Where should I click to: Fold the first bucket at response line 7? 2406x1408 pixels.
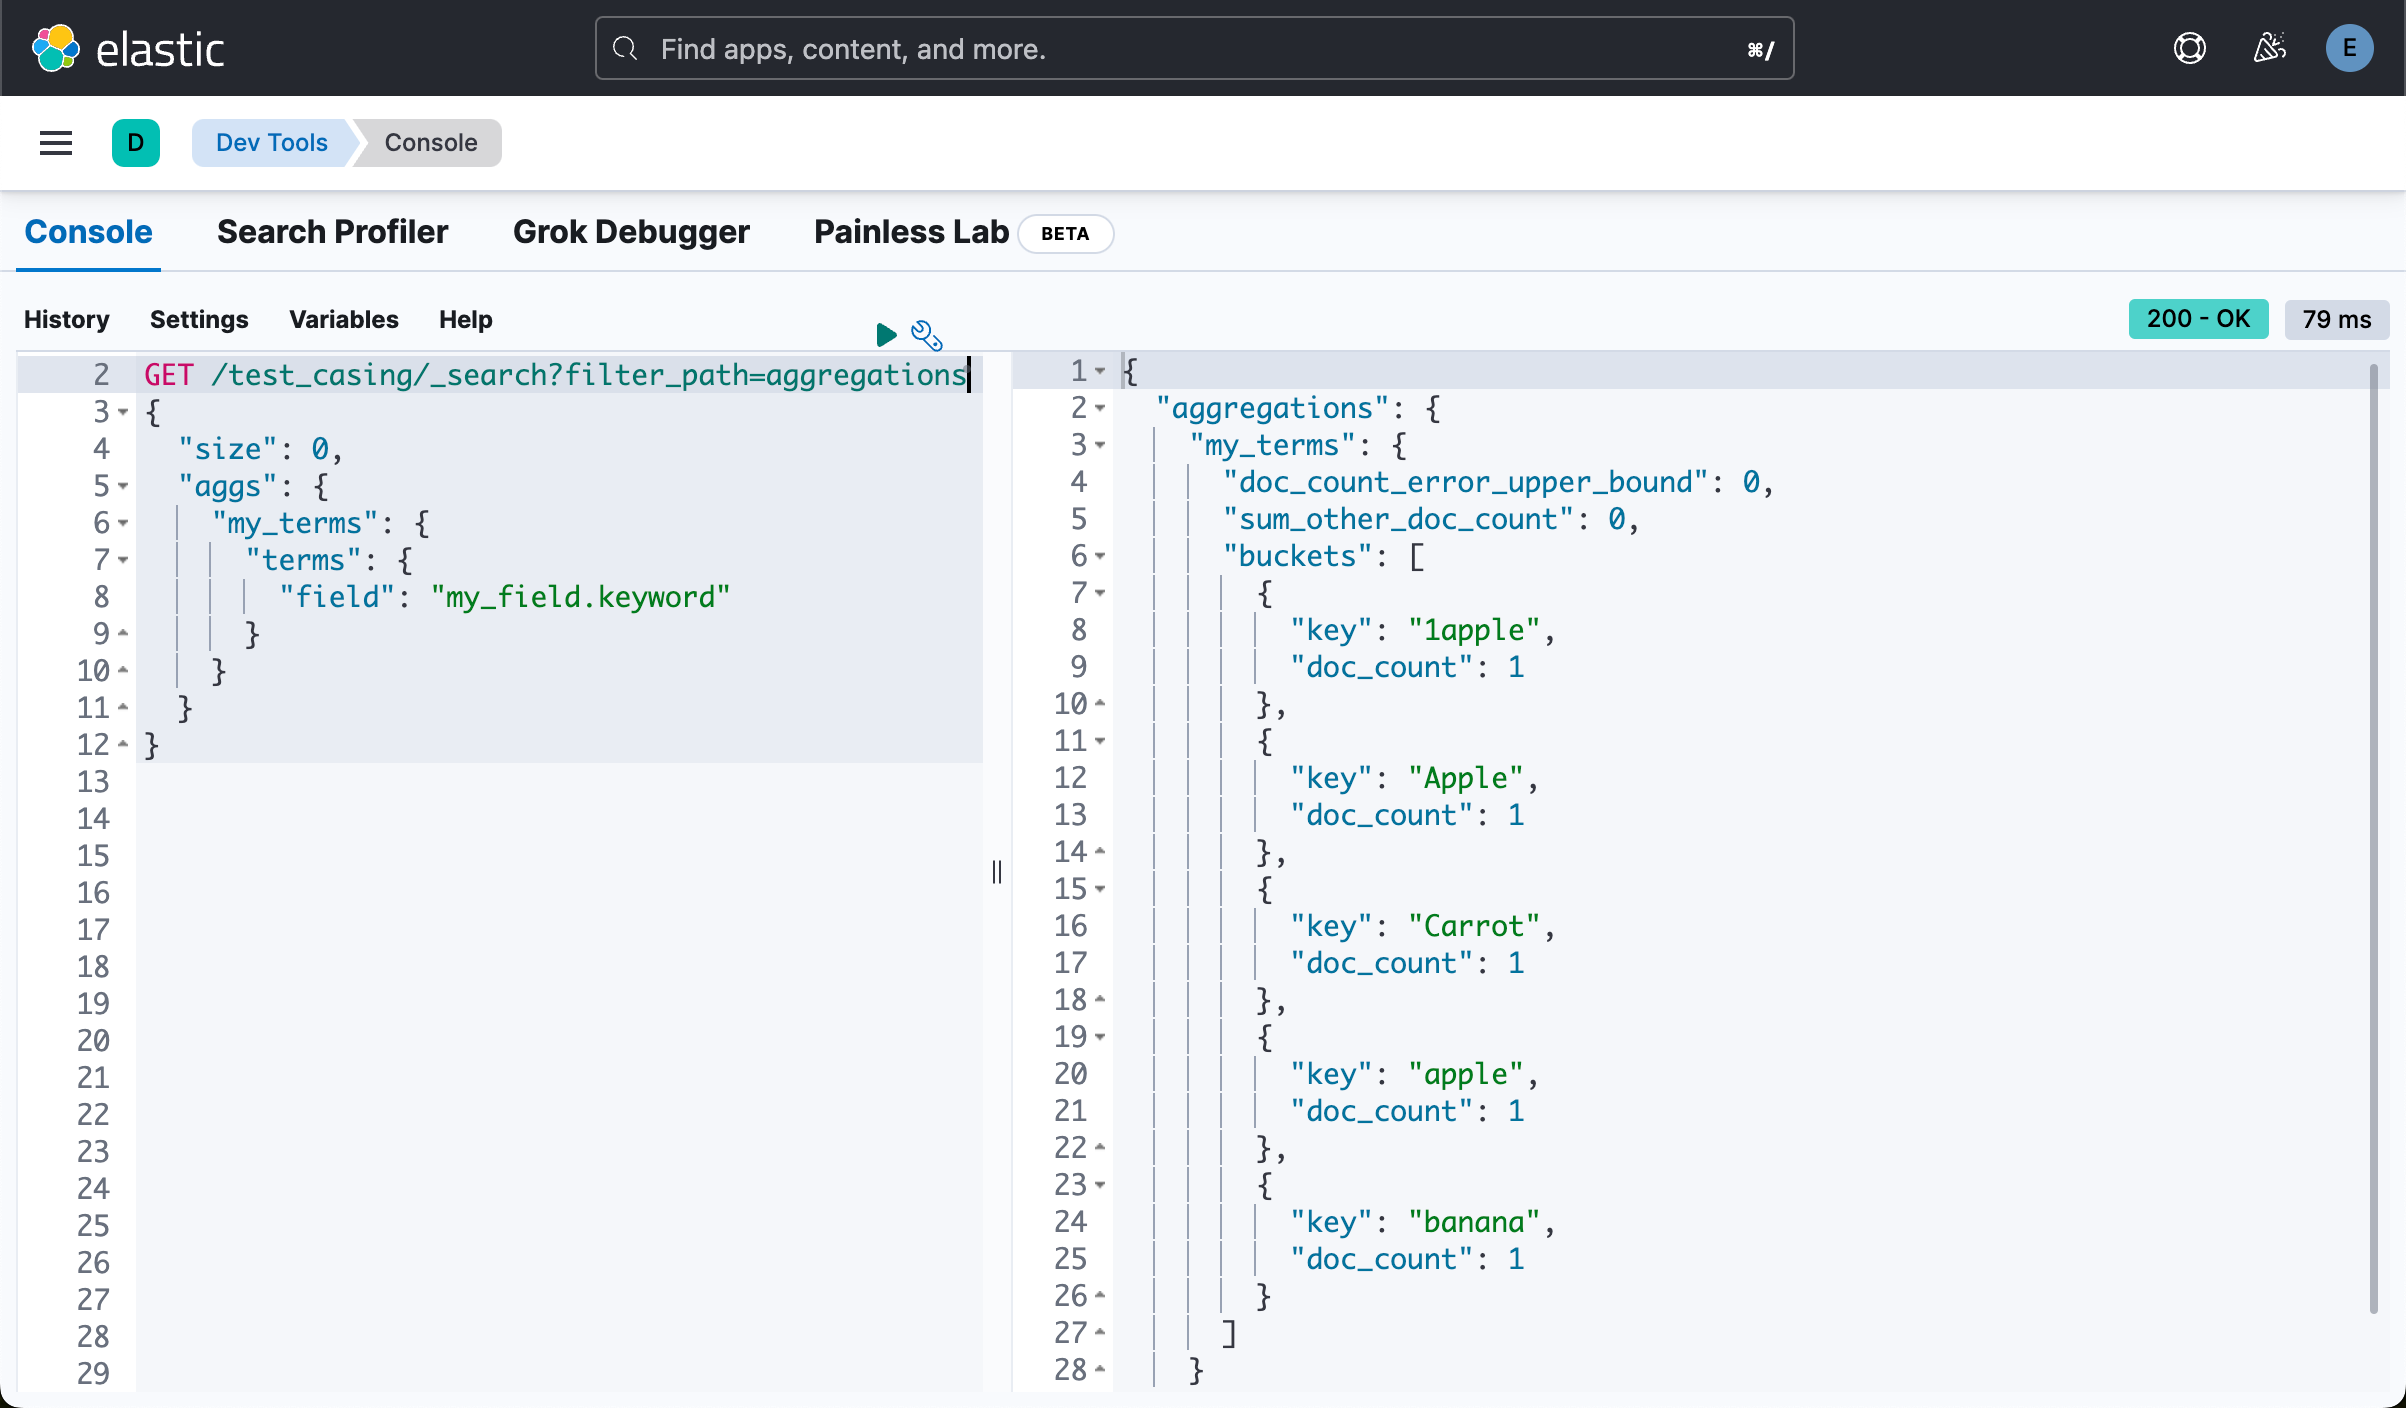tap(1100, 593)
